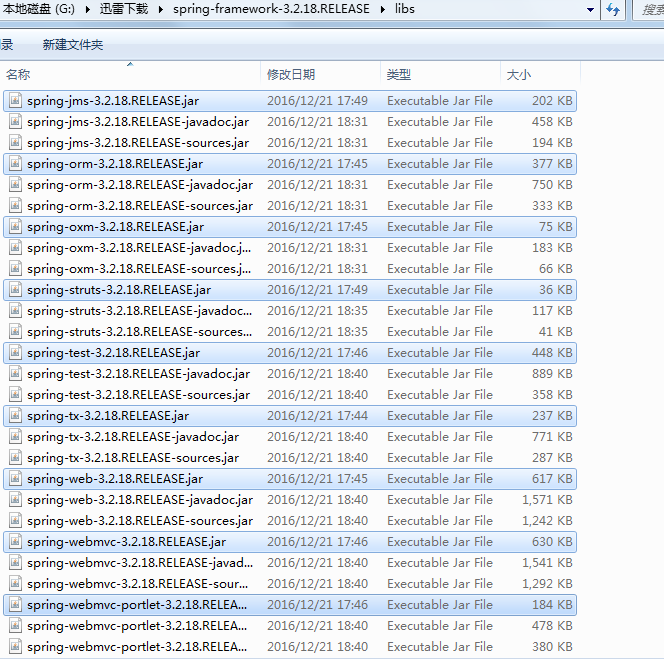Select the file name spring-webmvc-3.2.18.RELEASE.jar
The image size is (664, 659).
click(x=127, y=542)
